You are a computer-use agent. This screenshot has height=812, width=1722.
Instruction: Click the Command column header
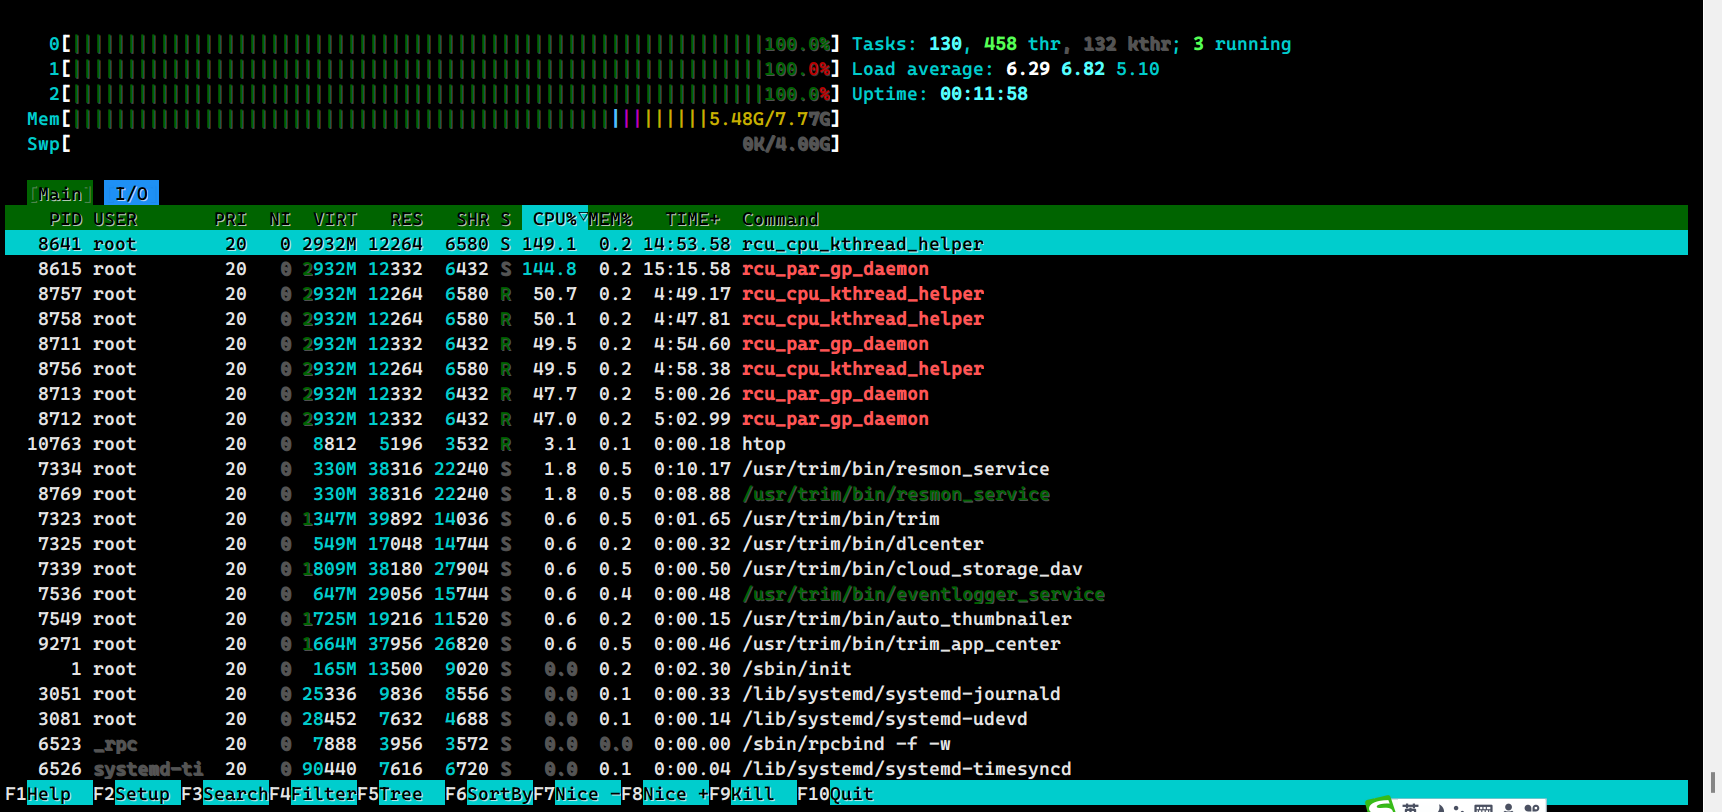tap(780, 219)
